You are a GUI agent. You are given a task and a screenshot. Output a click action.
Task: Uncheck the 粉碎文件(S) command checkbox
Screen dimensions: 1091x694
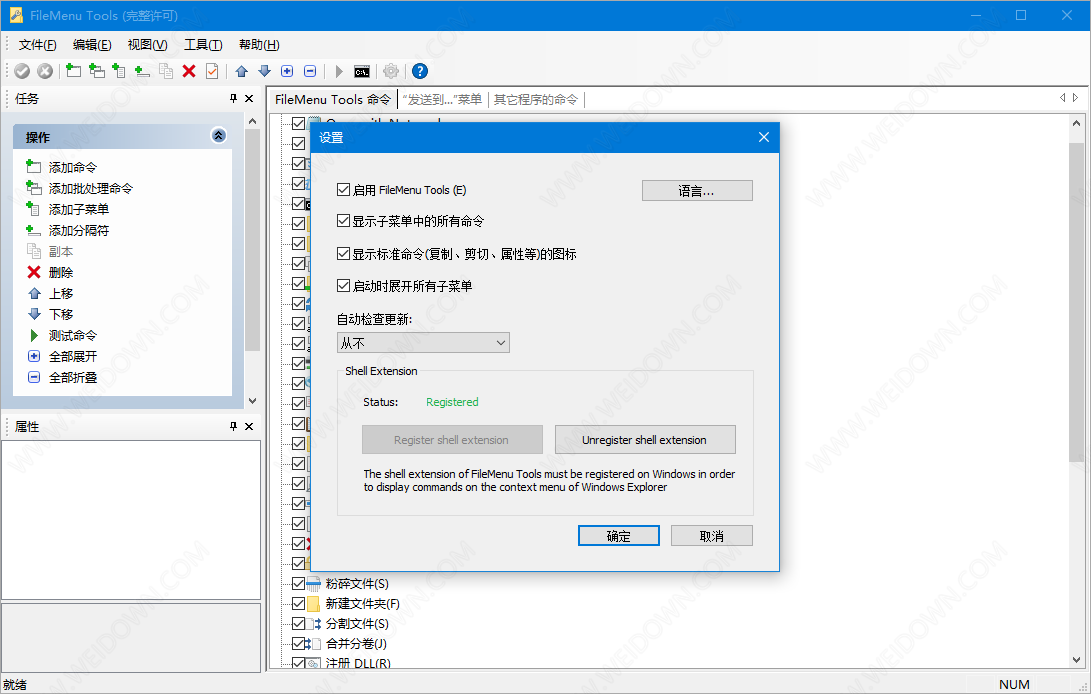click(298, 583)
